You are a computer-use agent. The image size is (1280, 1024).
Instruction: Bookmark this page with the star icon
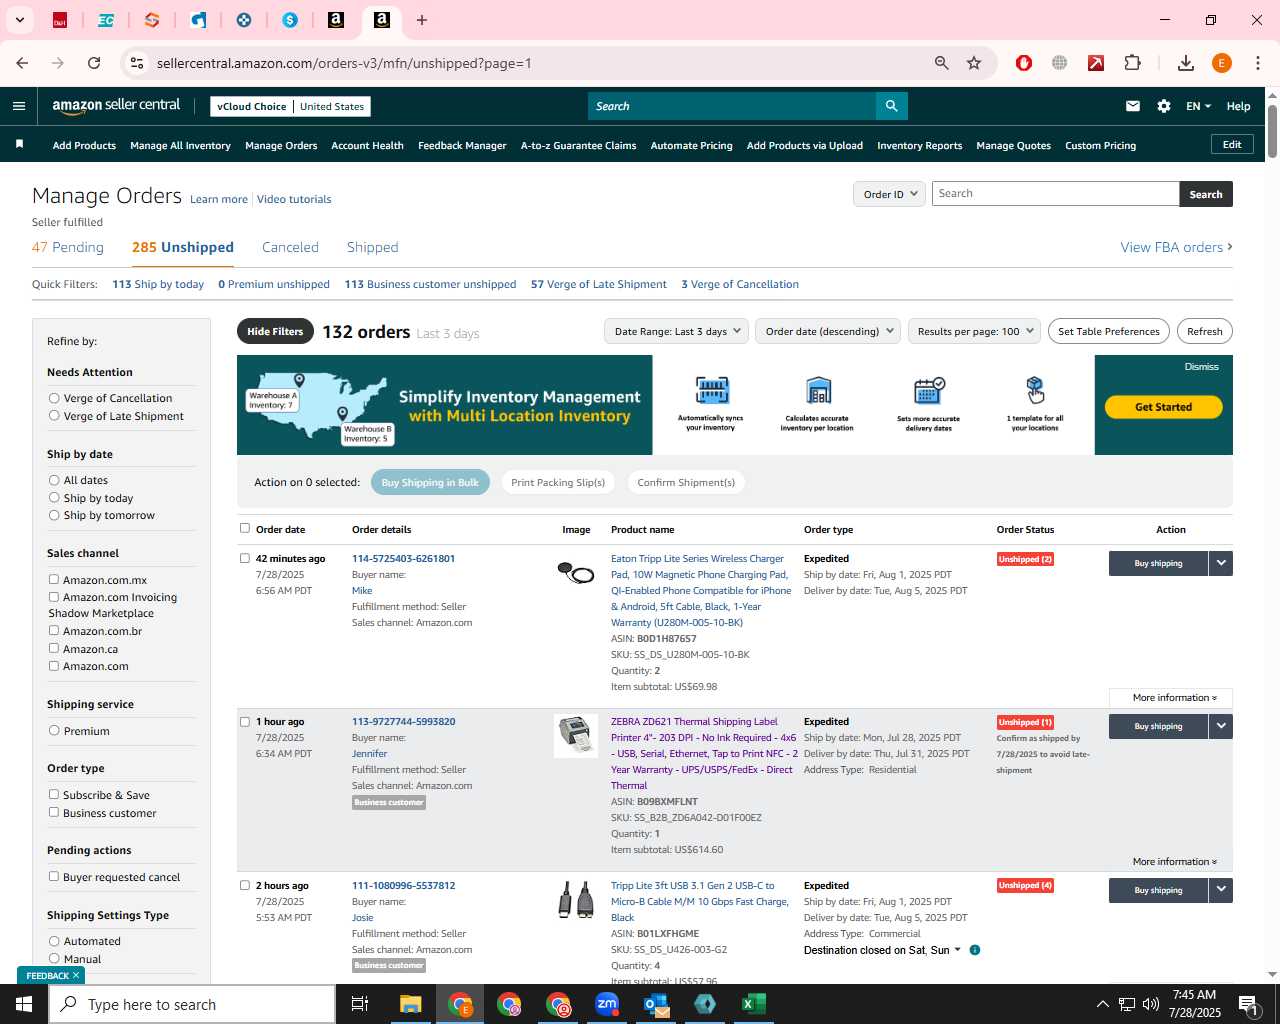coord(974,63)
